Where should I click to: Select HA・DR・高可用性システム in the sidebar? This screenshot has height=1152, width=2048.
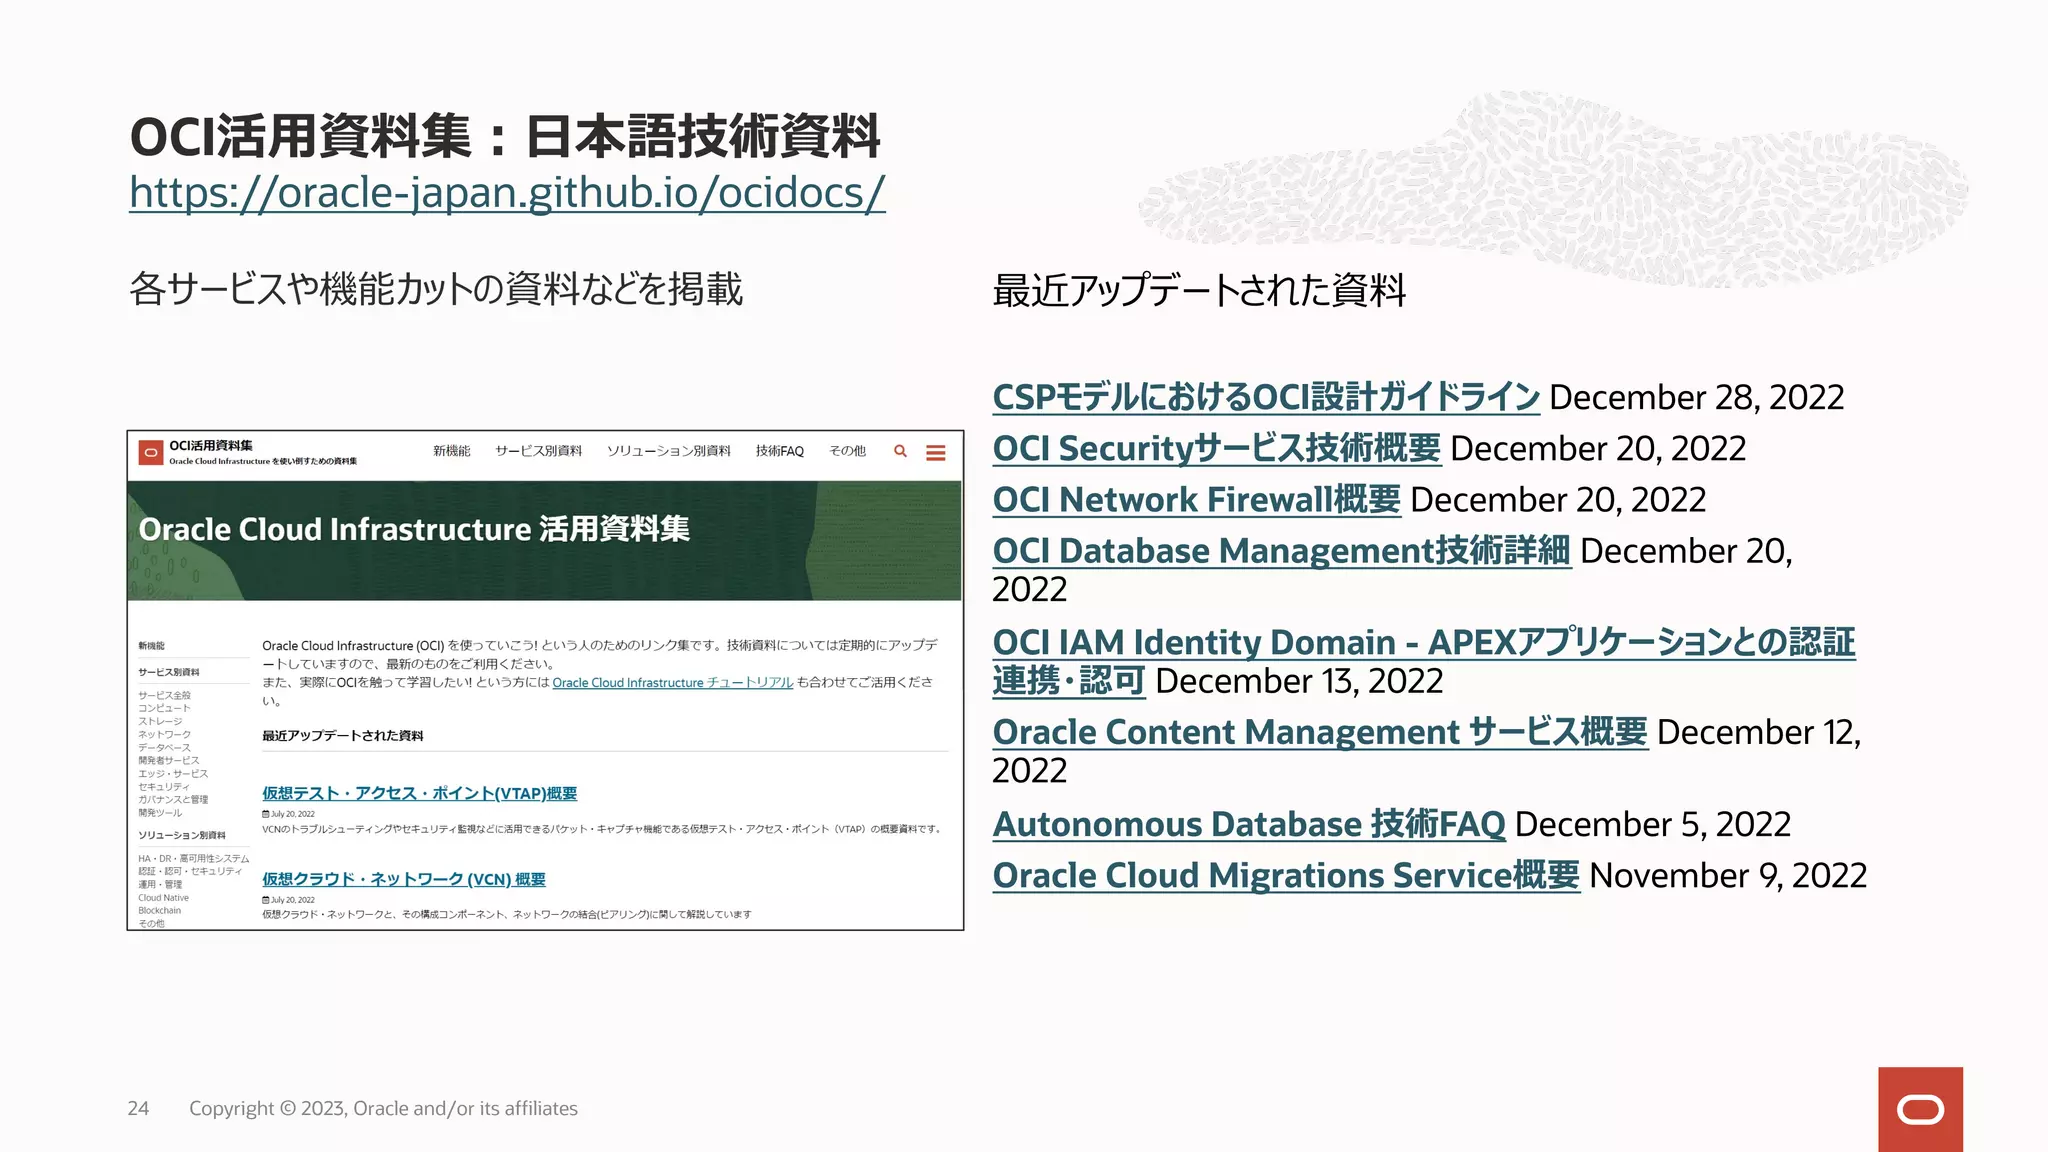[194, 858]
